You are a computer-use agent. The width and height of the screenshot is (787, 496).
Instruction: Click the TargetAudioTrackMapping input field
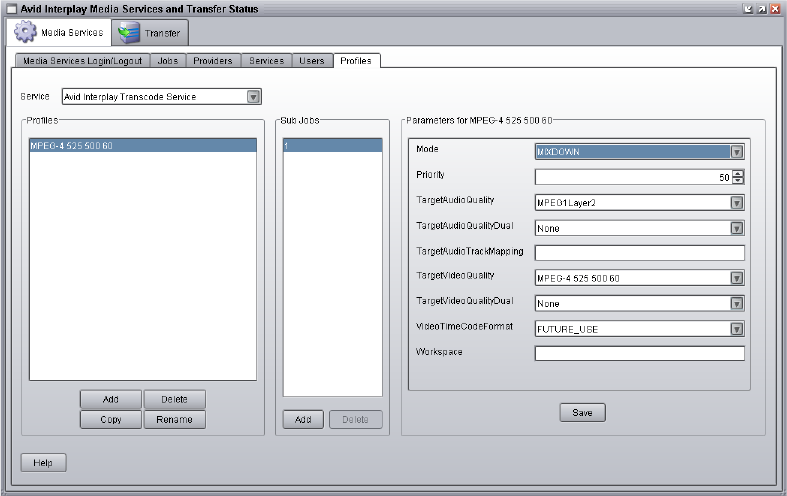(x=639, y=253)
